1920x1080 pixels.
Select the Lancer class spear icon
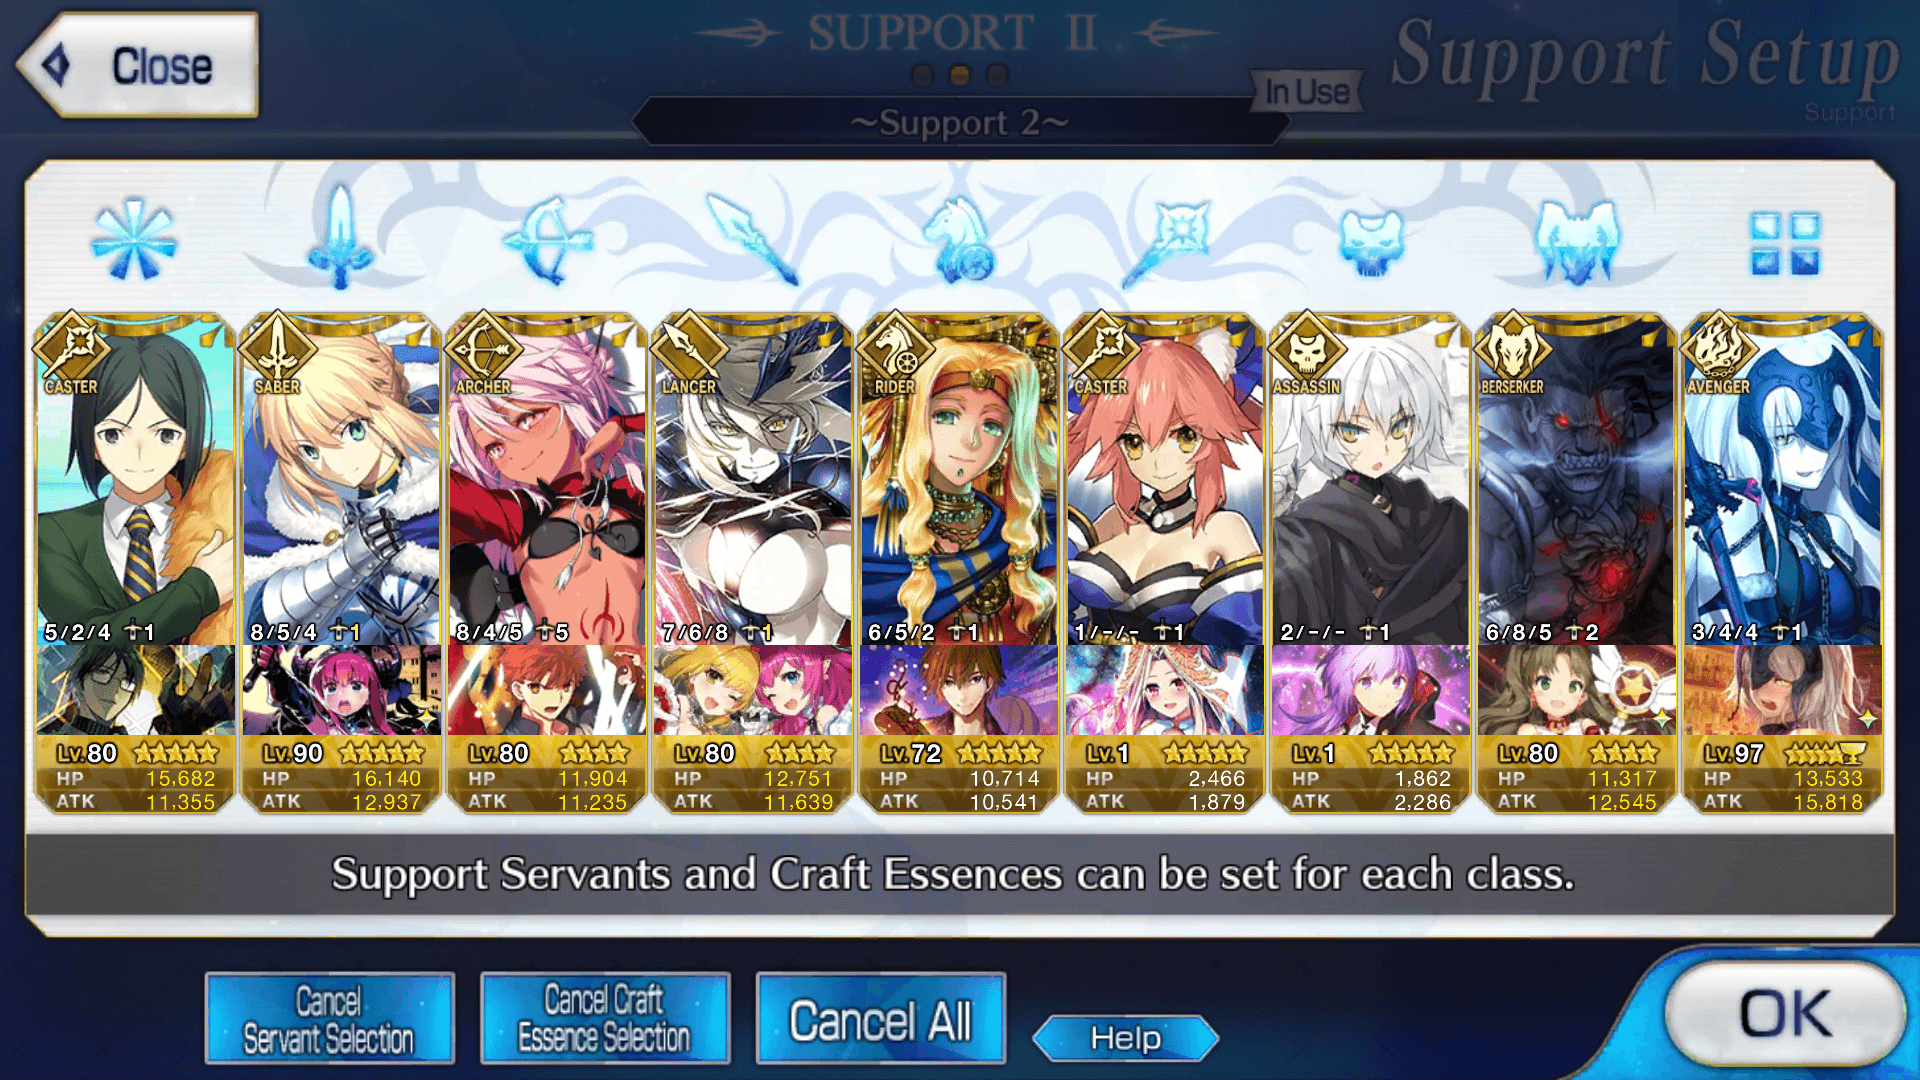[x=753, y=240]
